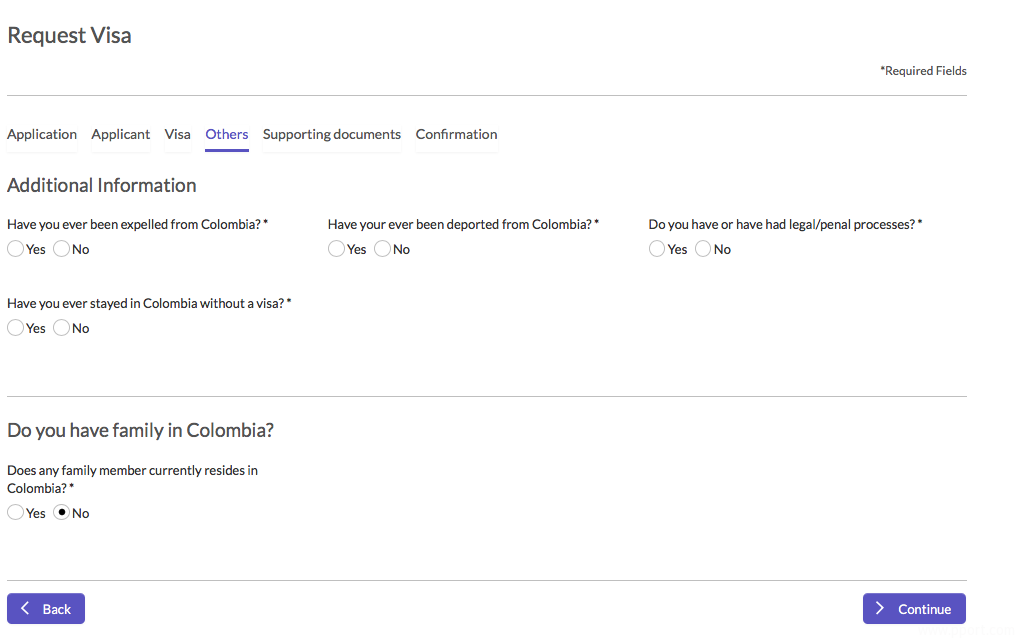Image resolution: width=1015 pixels, height=638 pixels.
Task: Select No for stayed without a visa
Action: click(x=62, y=328)
